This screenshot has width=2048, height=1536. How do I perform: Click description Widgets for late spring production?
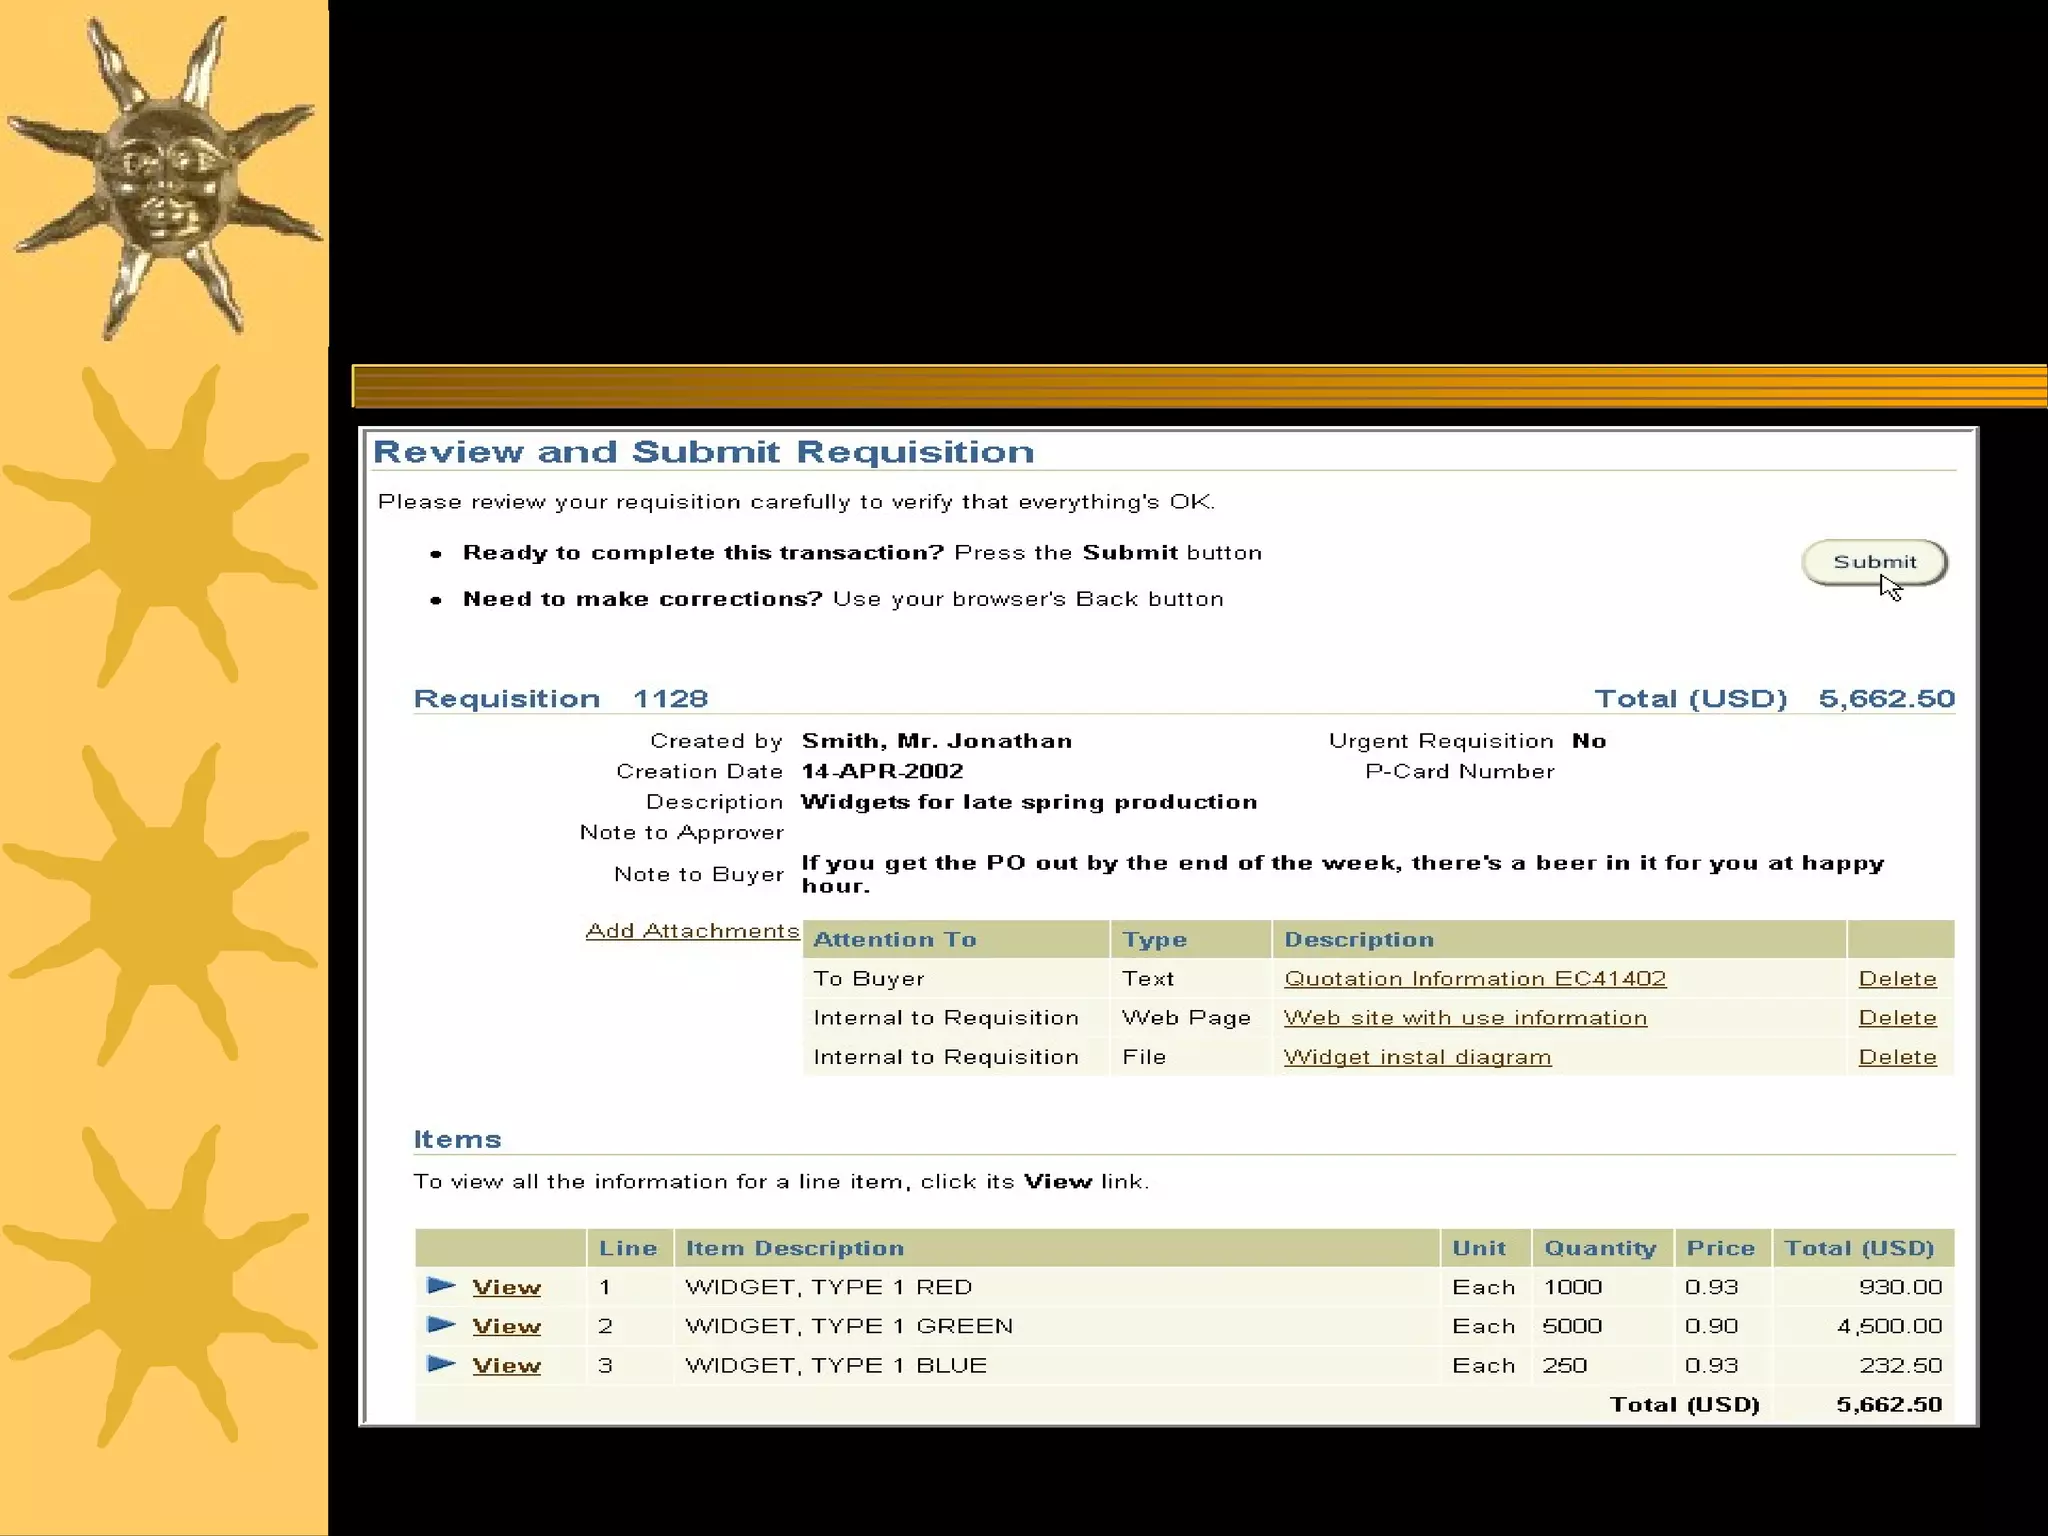pos(1029,802)
